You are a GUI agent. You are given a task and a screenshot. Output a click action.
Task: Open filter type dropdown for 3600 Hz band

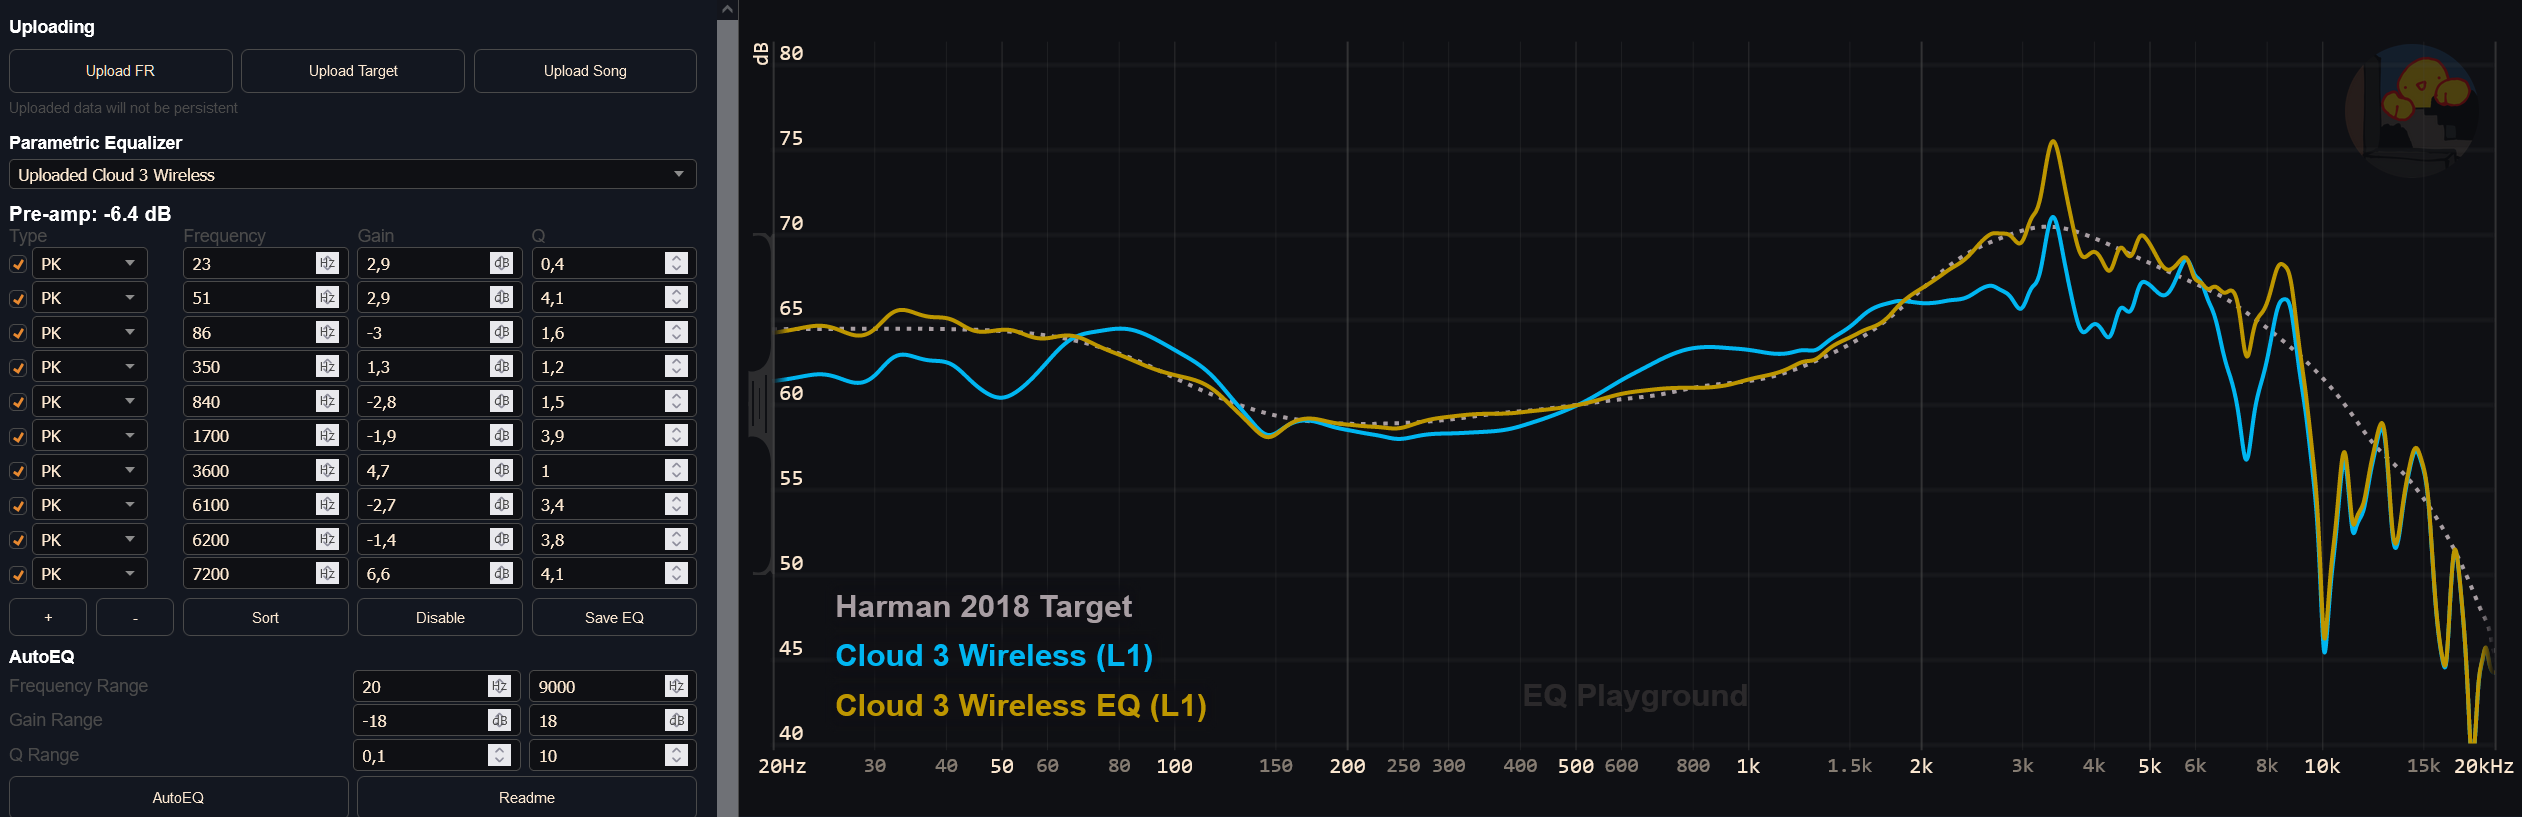point(90,470)
